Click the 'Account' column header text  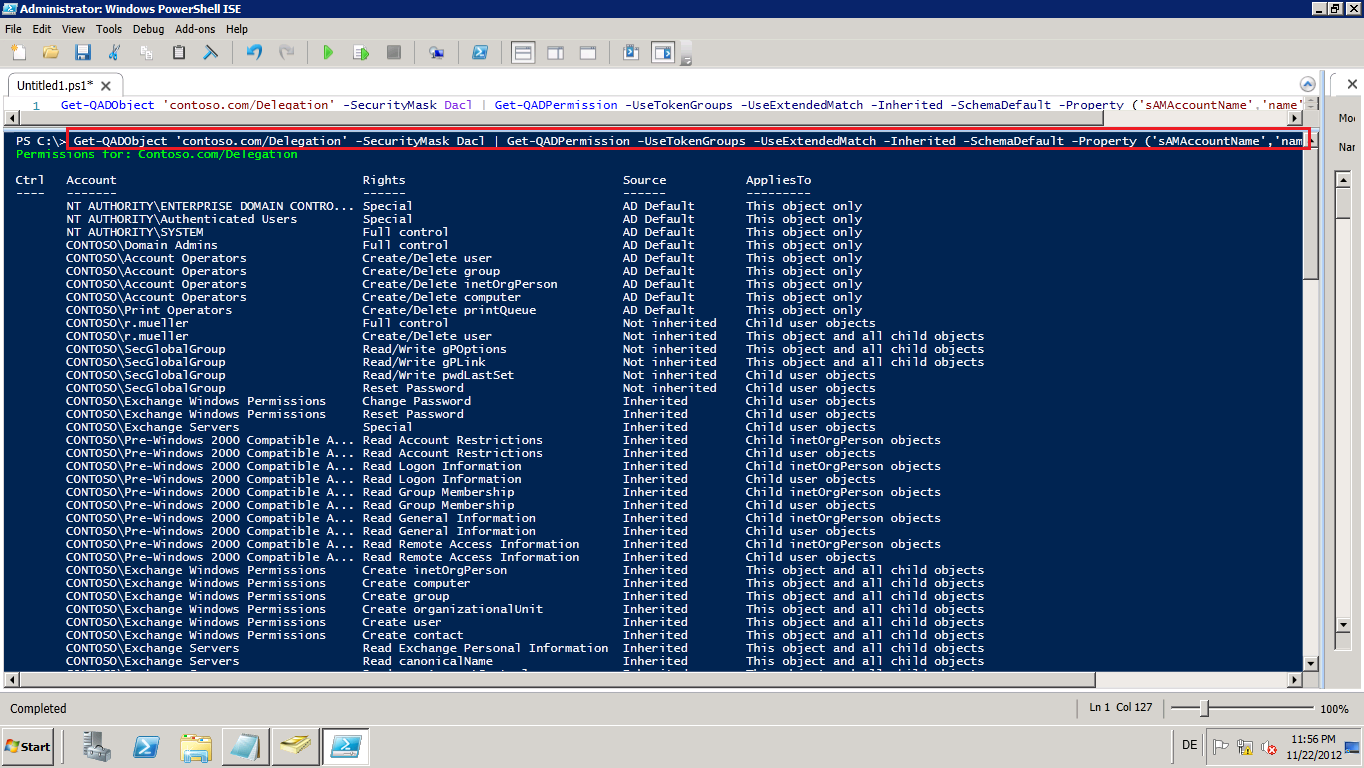click(x=91, y=180)
